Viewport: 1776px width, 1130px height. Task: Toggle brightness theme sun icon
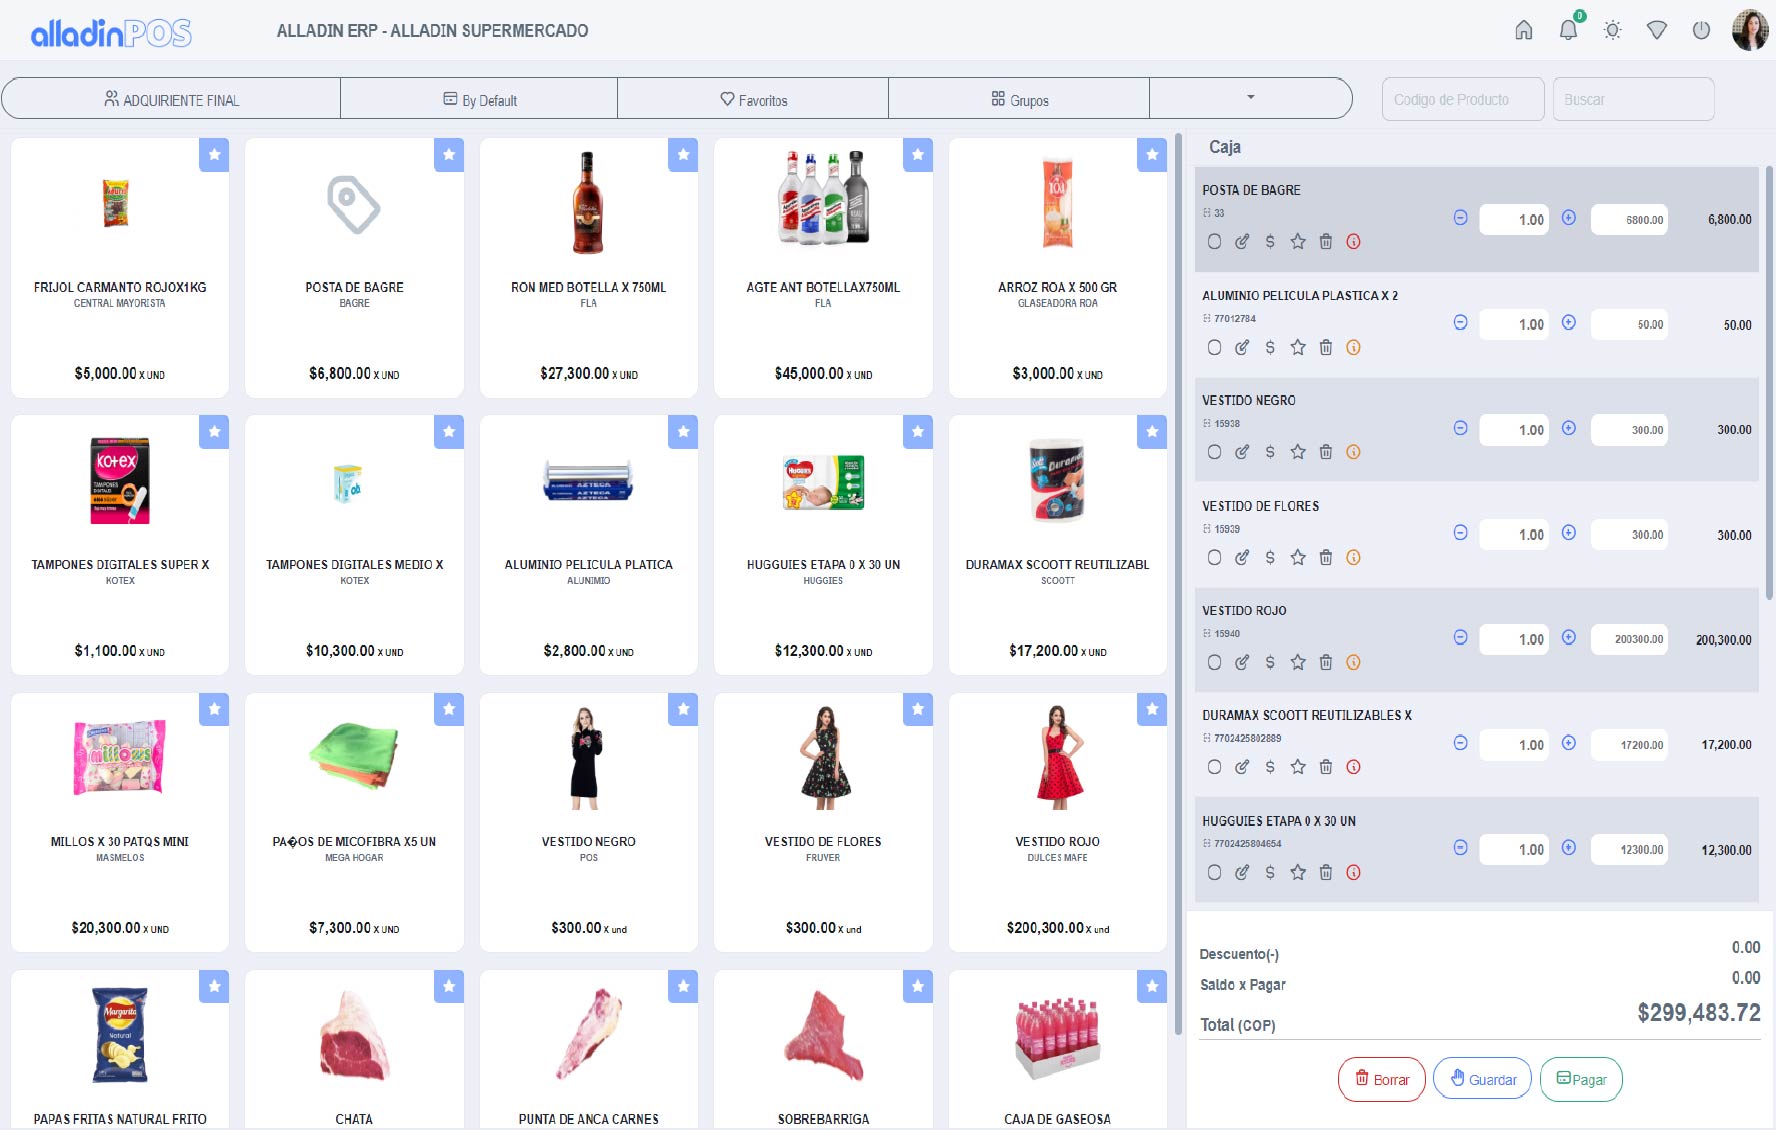[1612, 30]
